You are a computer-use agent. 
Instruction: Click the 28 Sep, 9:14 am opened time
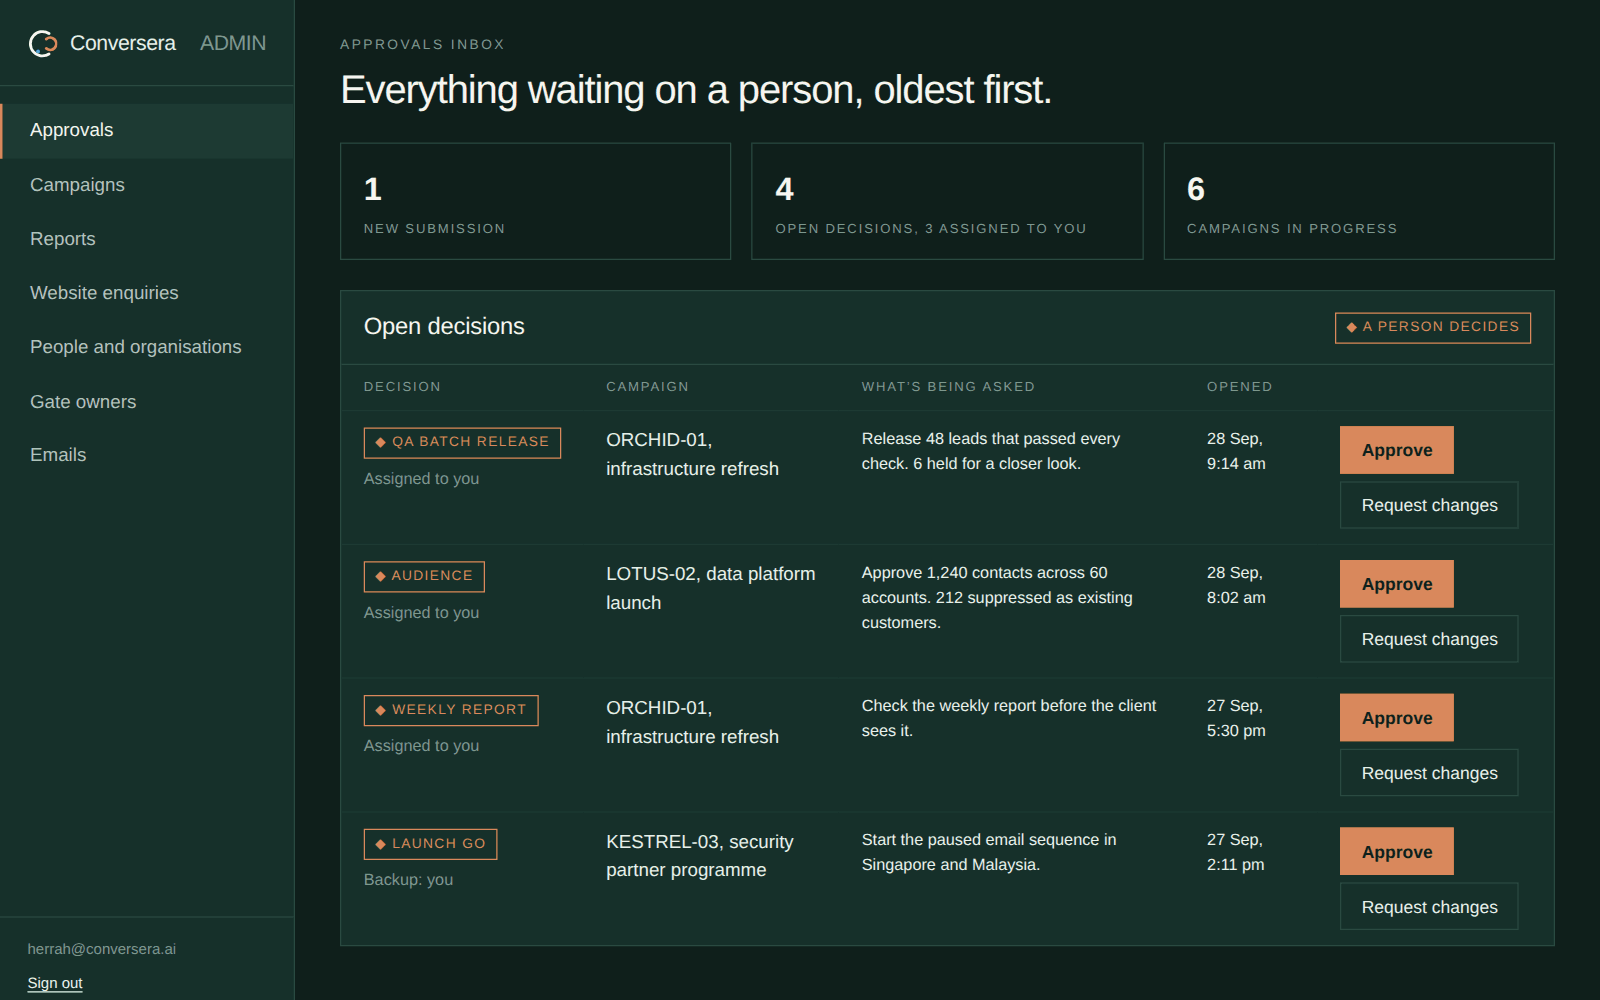click(x=1236, y=451)
